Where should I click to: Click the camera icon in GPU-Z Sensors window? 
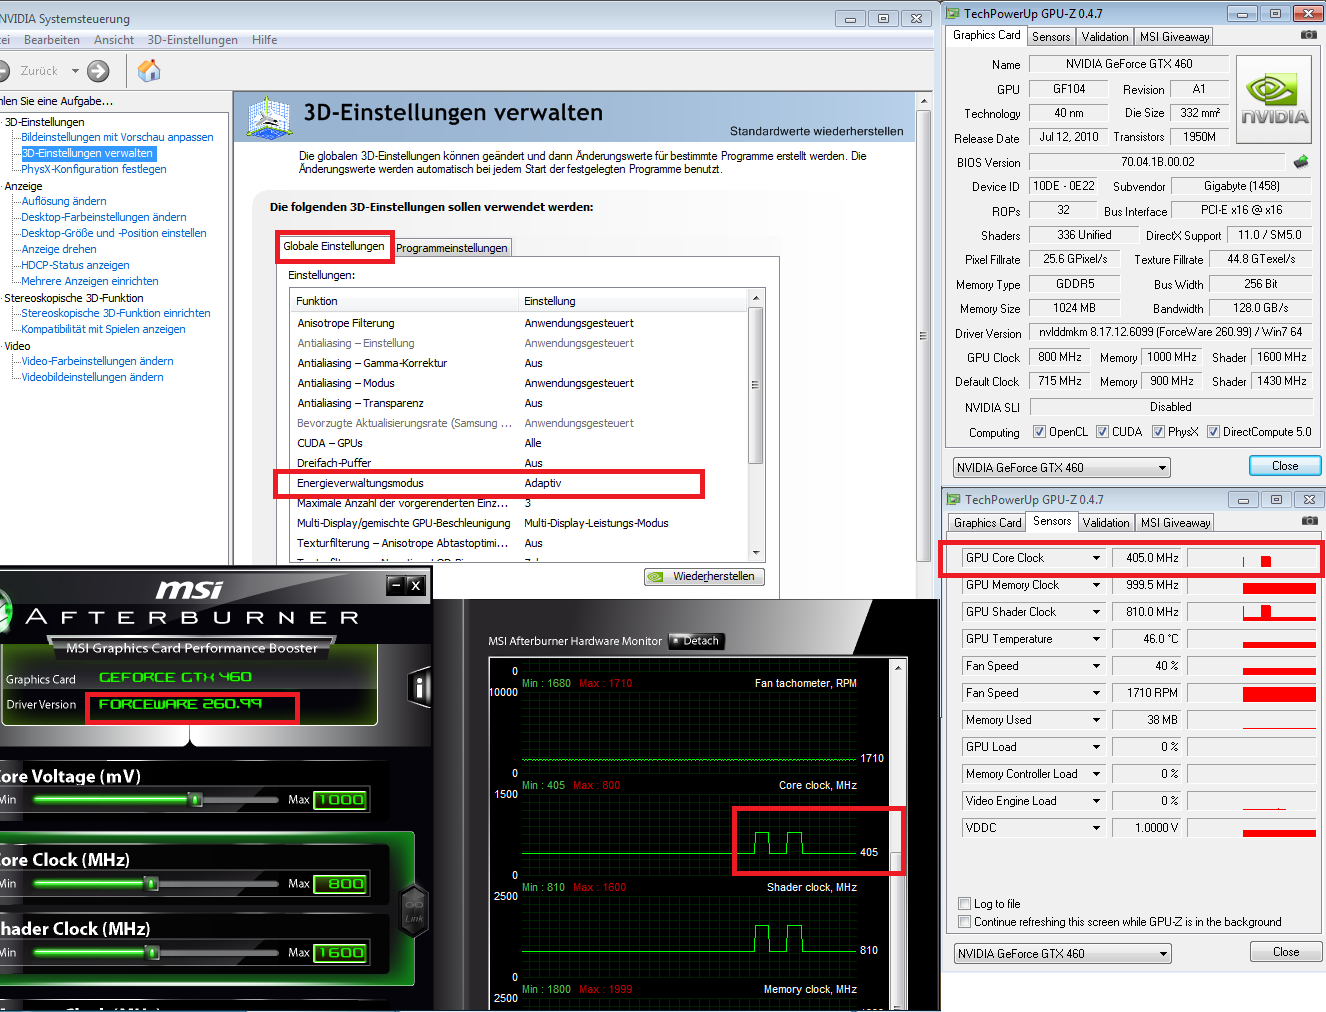tap(1309, 521)
